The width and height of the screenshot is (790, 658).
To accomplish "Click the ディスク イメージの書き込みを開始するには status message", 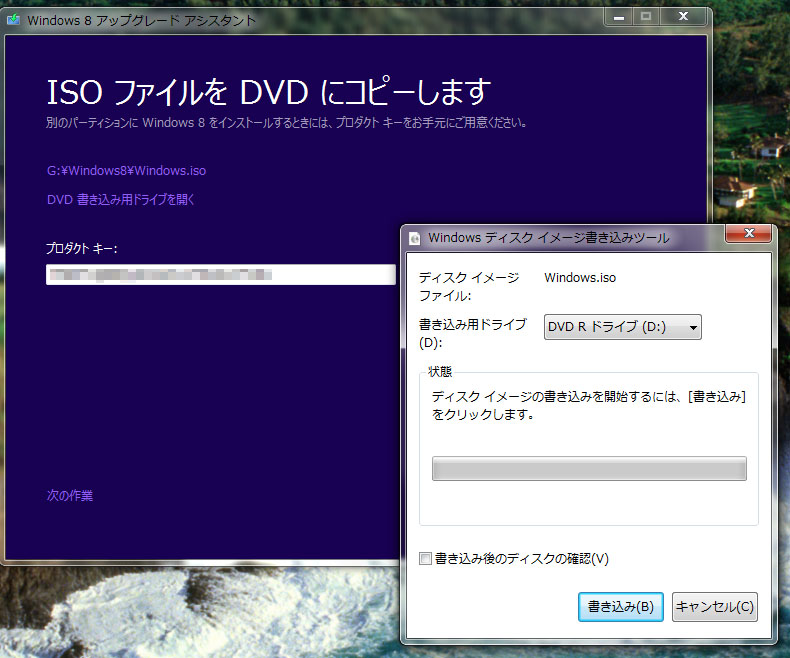I will [x=588, y=406].
